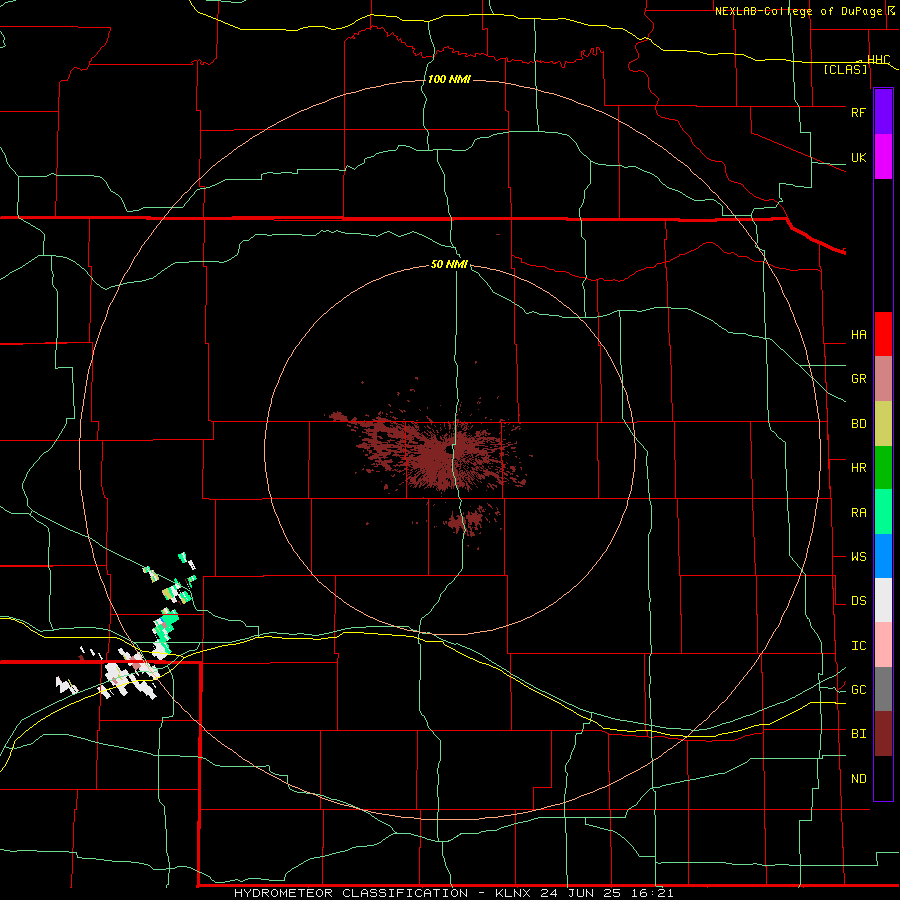
Task: Click the [CLAS] units label
Action: (845, 69)
